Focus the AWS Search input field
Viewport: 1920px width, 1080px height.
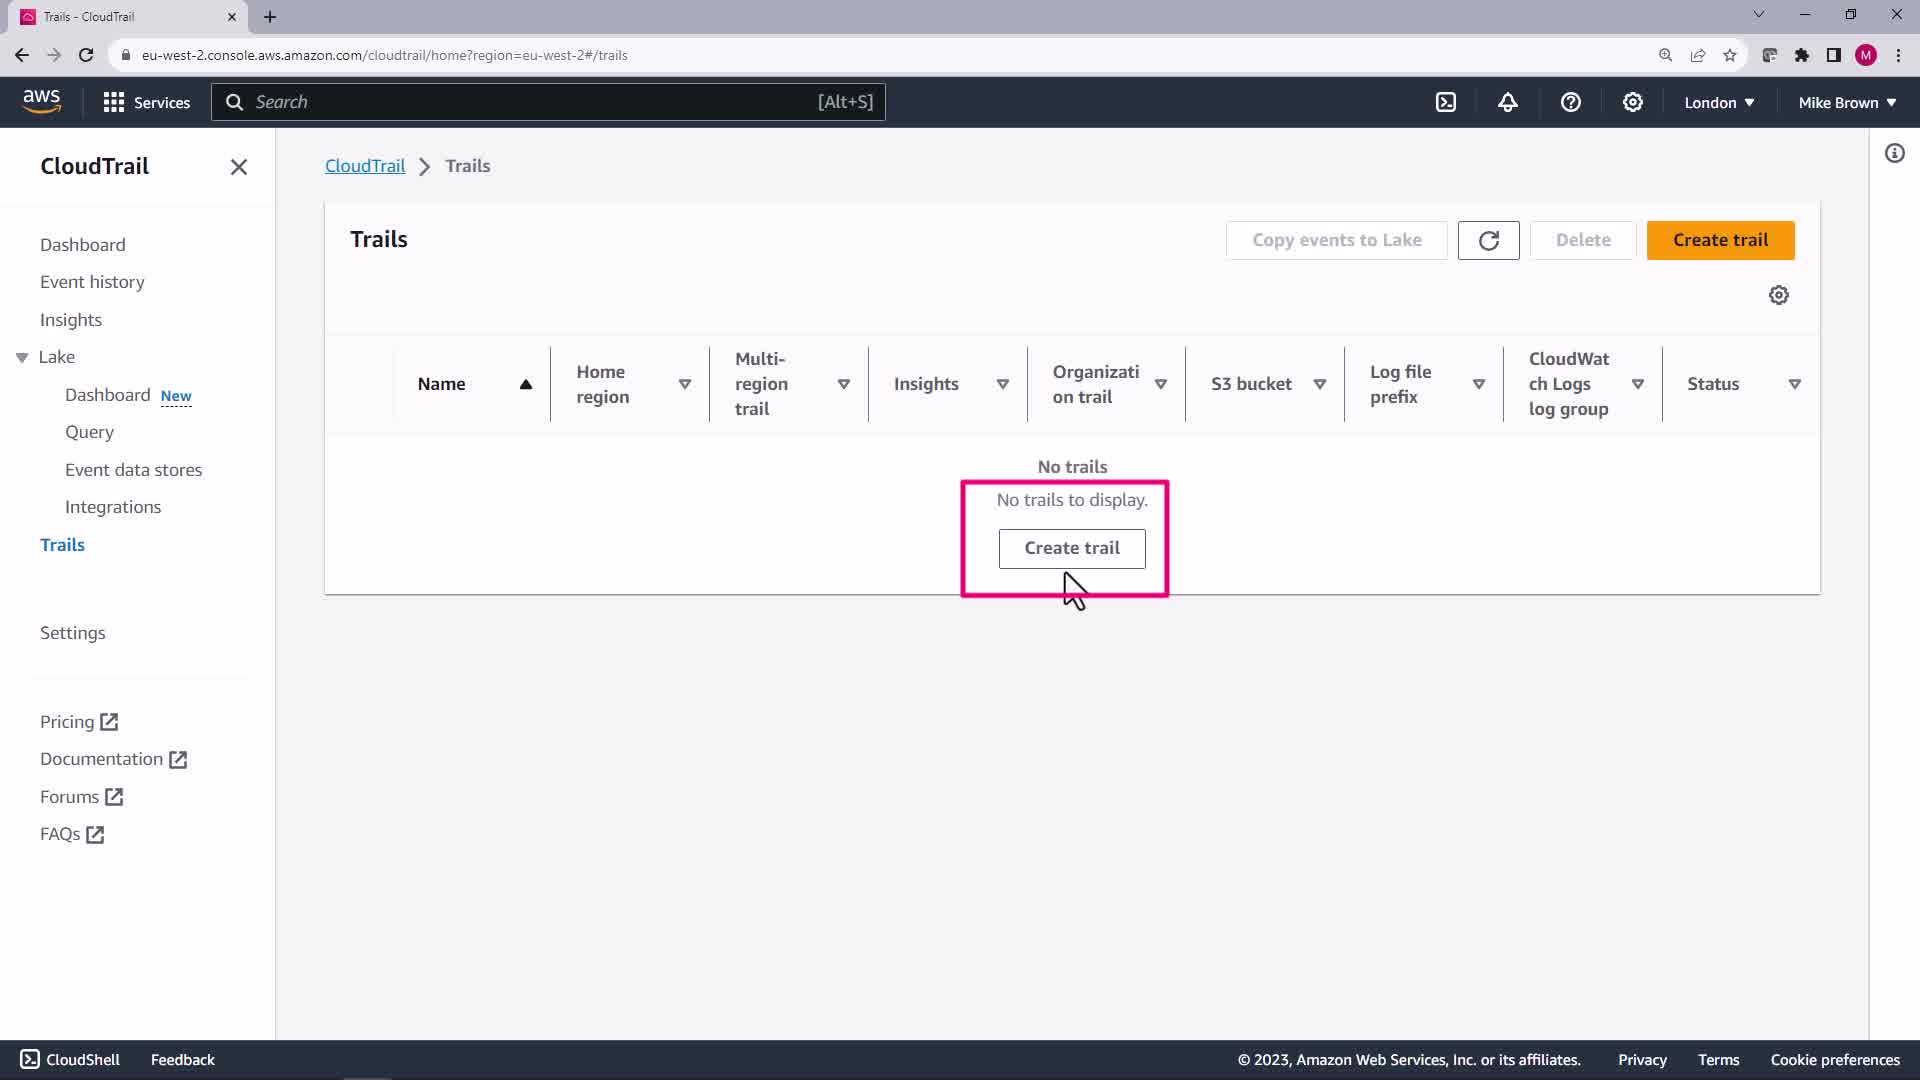pyautogui.click(x=530, y=102)
